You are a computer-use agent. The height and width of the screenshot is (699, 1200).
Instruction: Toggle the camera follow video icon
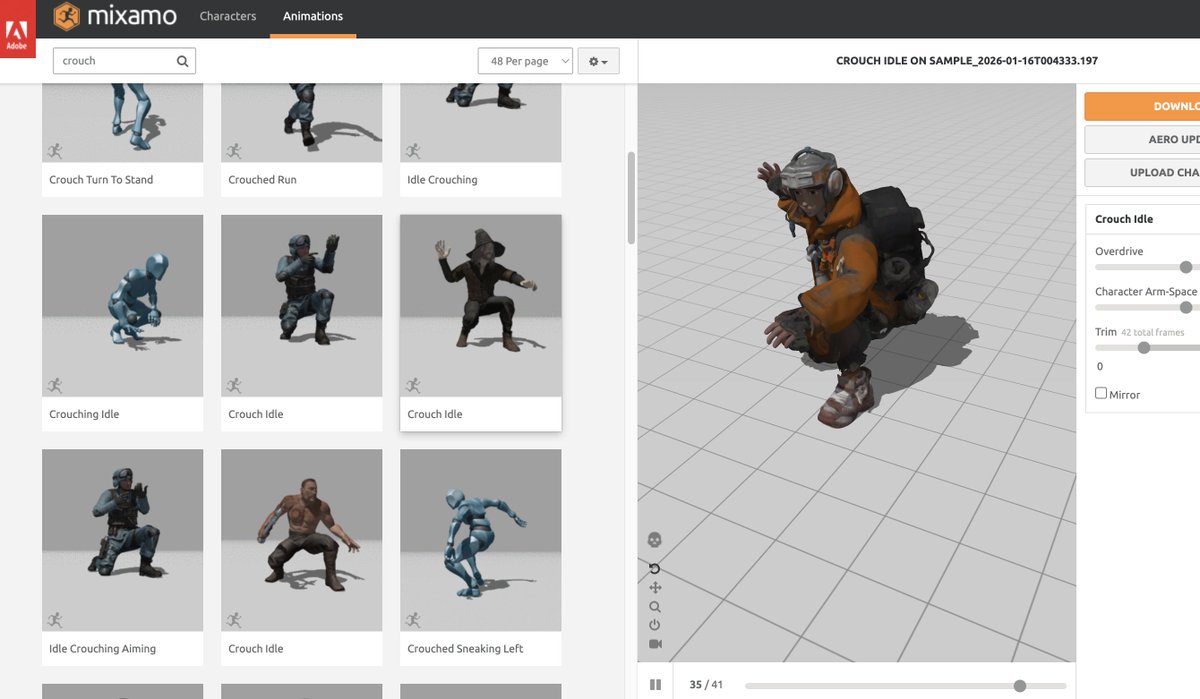coord(655,644)
